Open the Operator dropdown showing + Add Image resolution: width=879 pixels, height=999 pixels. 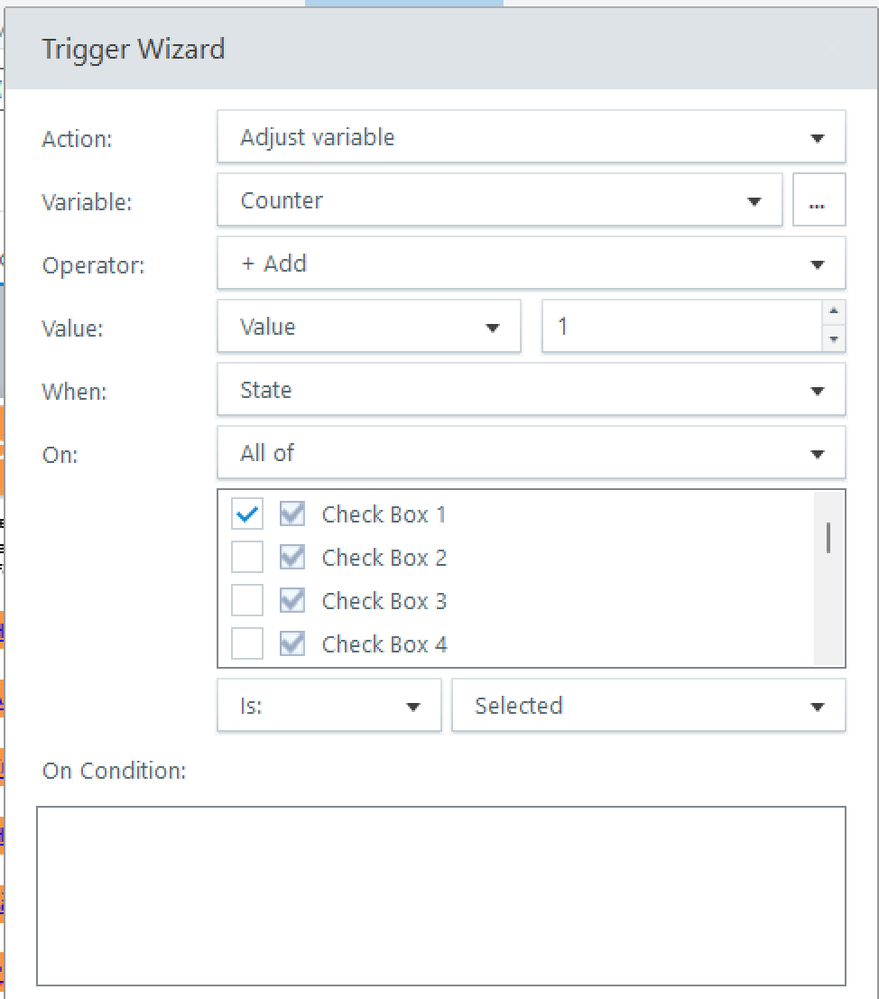(530, 264)
